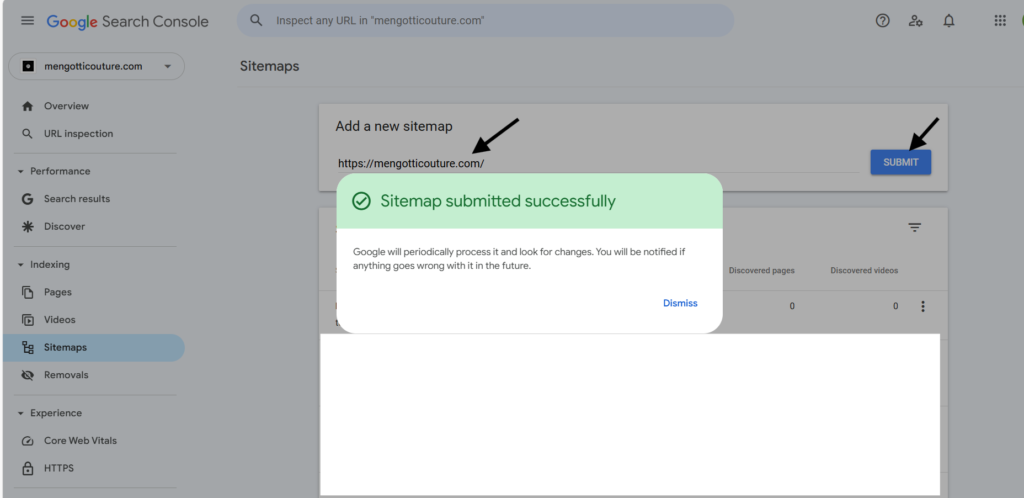
Task: Click the Help question mark icon
Action: 882,21
